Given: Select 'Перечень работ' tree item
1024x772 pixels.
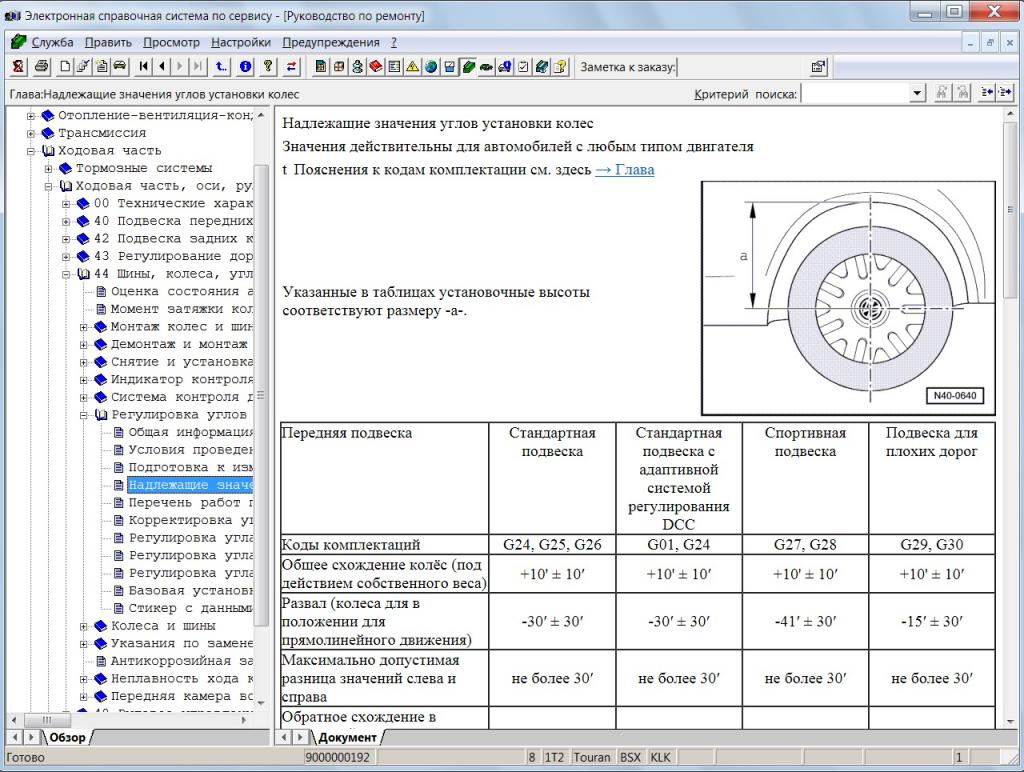Looking at the screenshot, I should pyautogui.click(x=191, y=503).
